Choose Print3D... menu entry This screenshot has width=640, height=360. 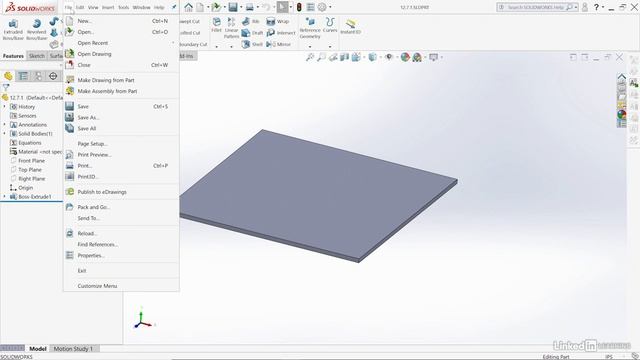[121, 177]
